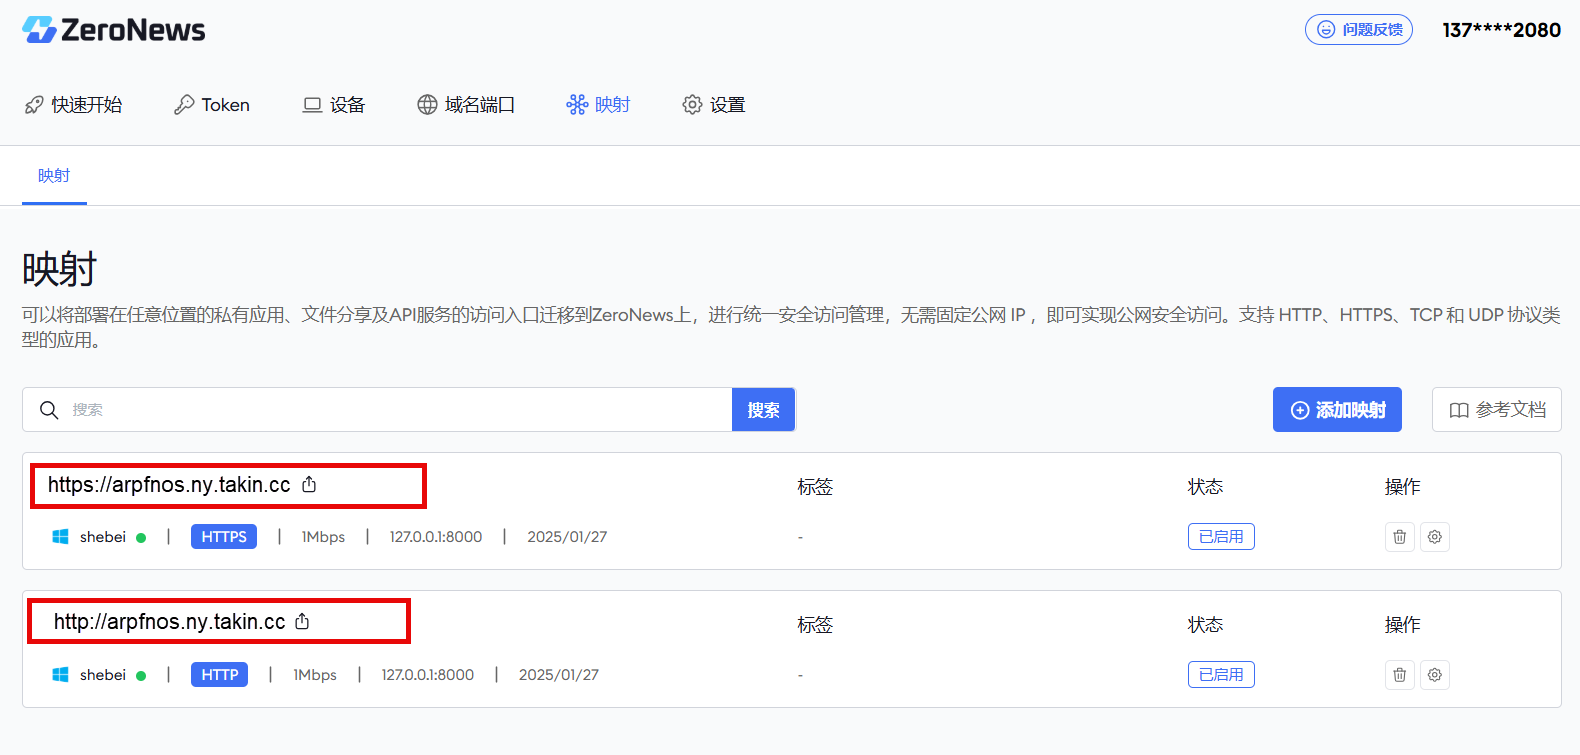Click share icon beside https://arpfnos.ny.takin.cc

pos(309,484)
